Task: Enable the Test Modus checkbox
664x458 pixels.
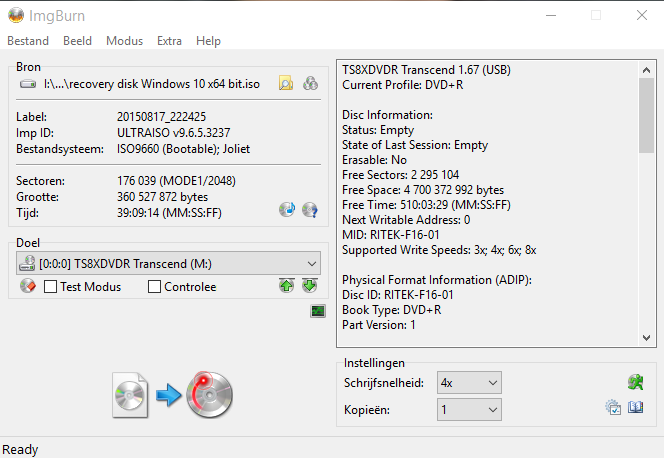Action: 50,287
